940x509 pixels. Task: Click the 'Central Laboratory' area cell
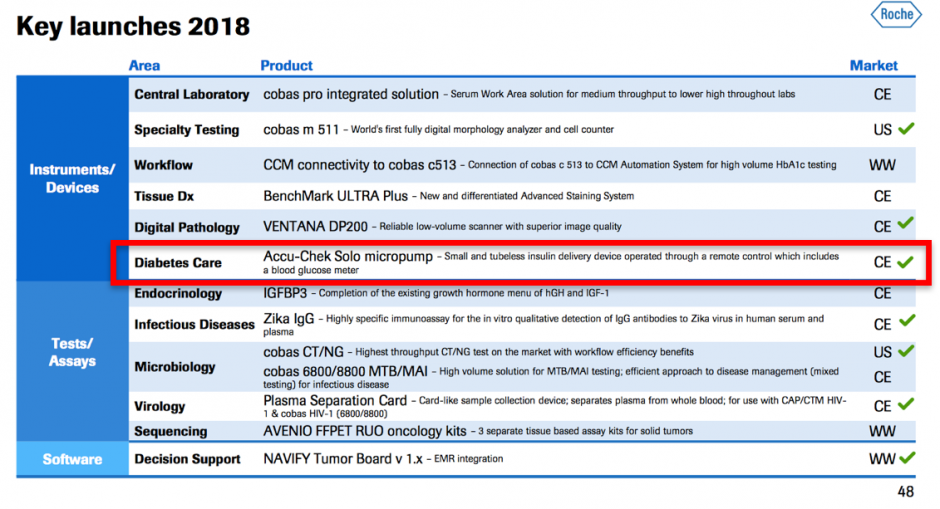[x=192, y=94]
